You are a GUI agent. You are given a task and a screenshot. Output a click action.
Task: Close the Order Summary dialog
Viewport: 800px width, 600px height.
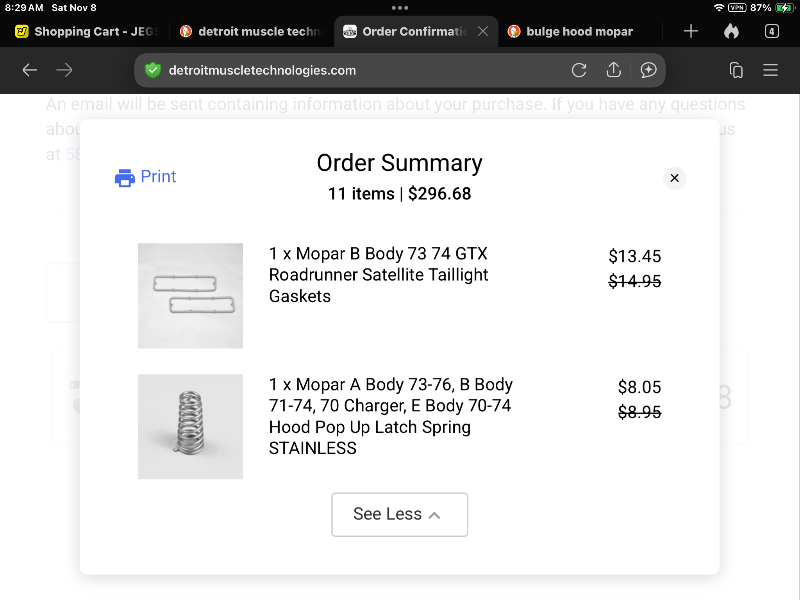674,178
